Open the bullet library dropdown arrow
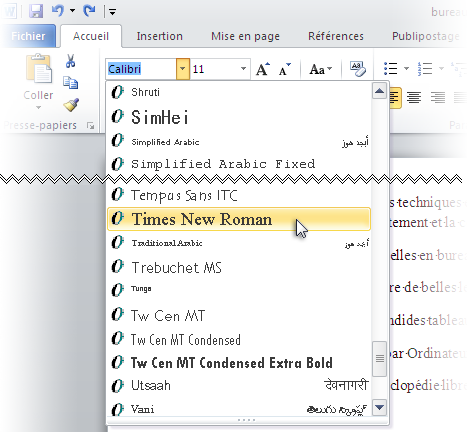The height and width of the screenshot is (432, 467). pyautogui.click(x=406, y=69)
